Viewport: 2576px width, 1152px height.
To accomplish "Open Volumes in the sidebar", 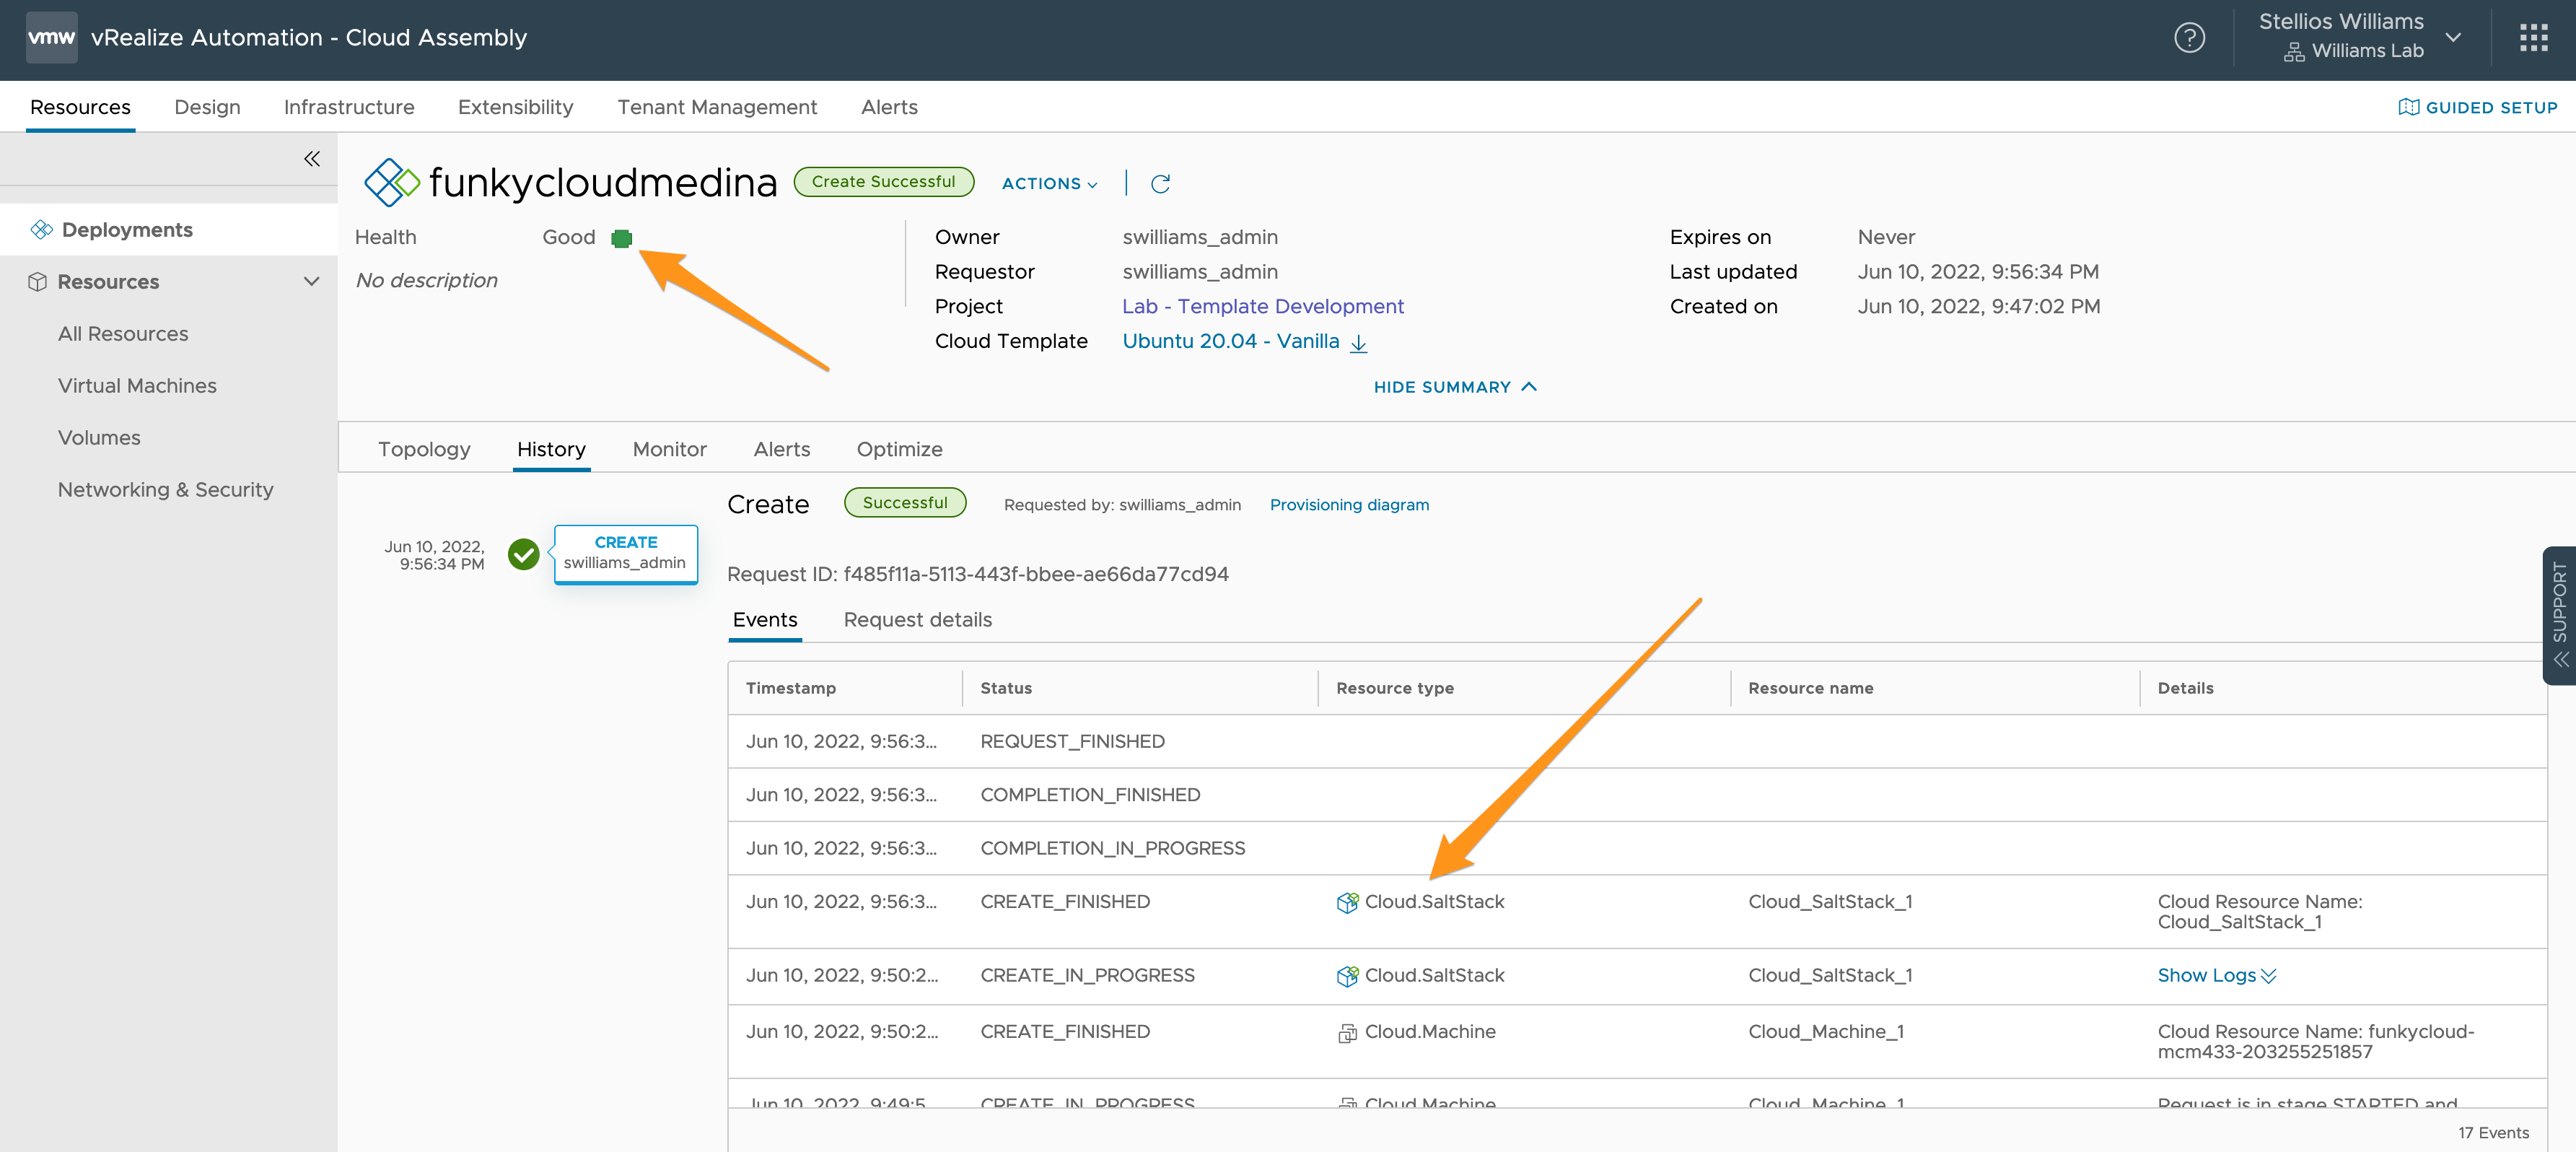I will 99,438.
